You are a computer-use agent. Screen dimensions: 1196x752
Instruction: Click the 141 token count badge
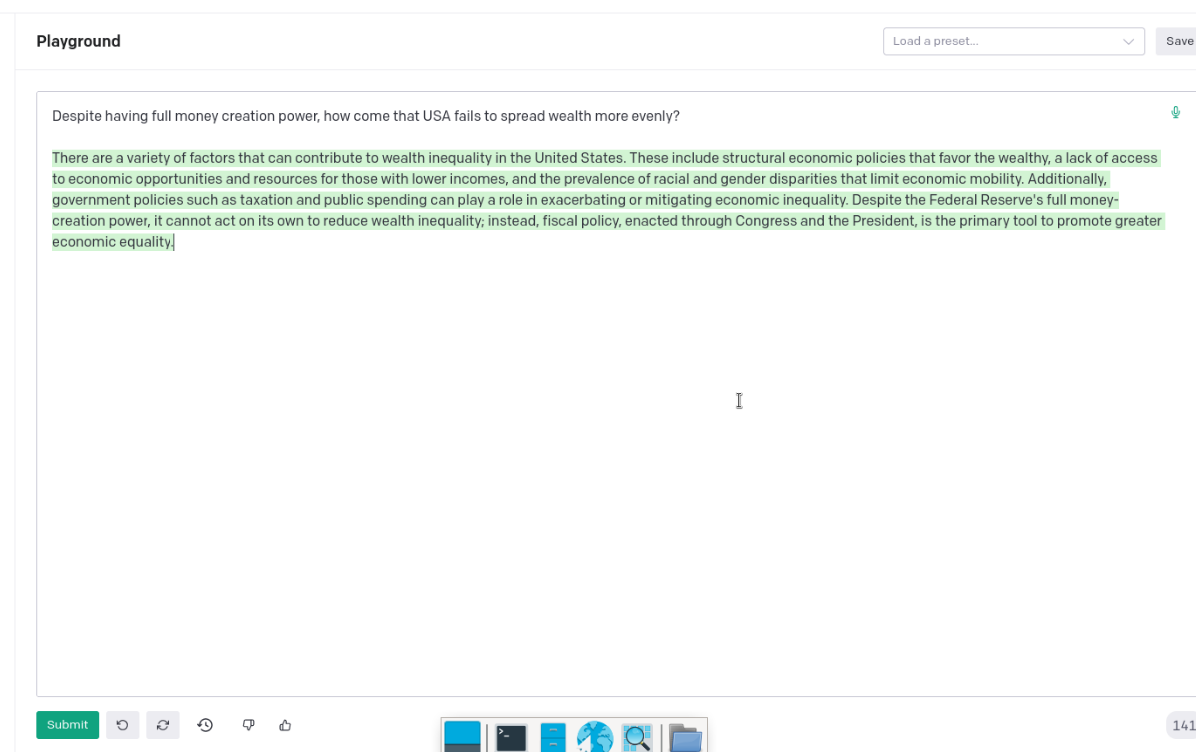click(1182, 726)
